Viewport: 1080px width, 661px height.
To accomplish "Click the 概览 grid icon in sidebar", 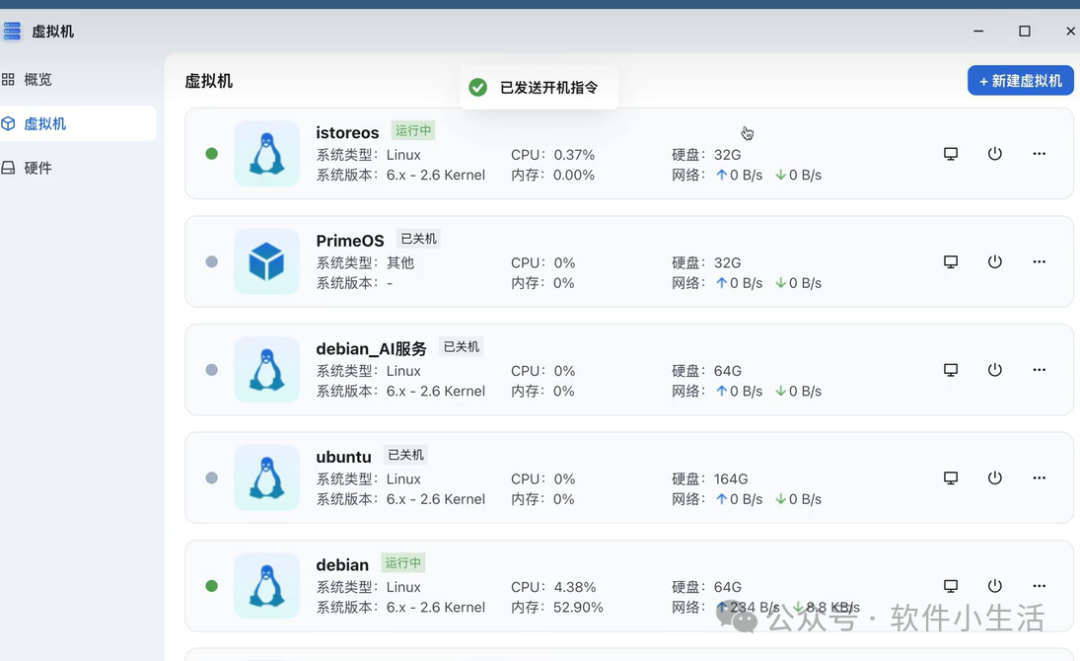I will (x=8, y=80).
